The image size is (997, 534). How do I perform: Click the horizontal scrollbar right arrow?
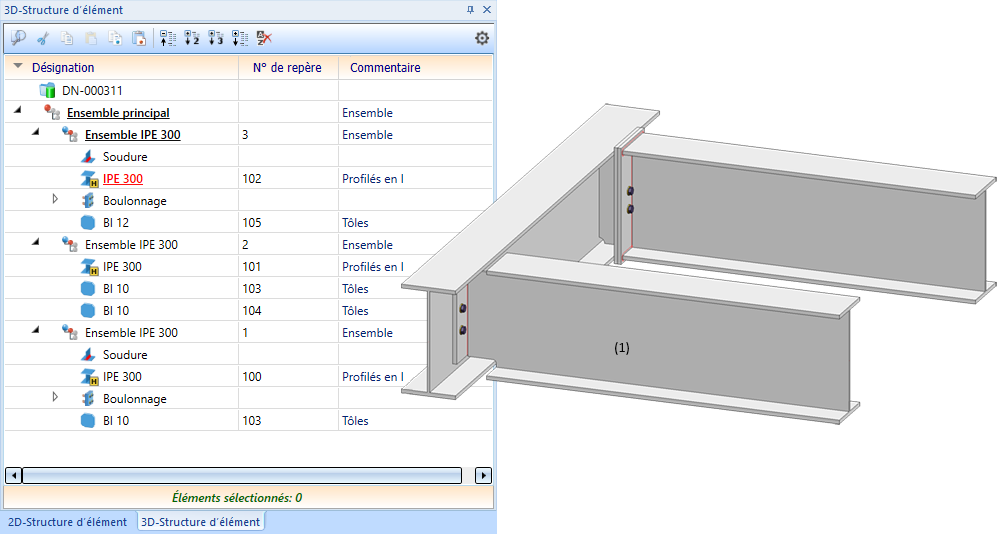pos(484,475)
